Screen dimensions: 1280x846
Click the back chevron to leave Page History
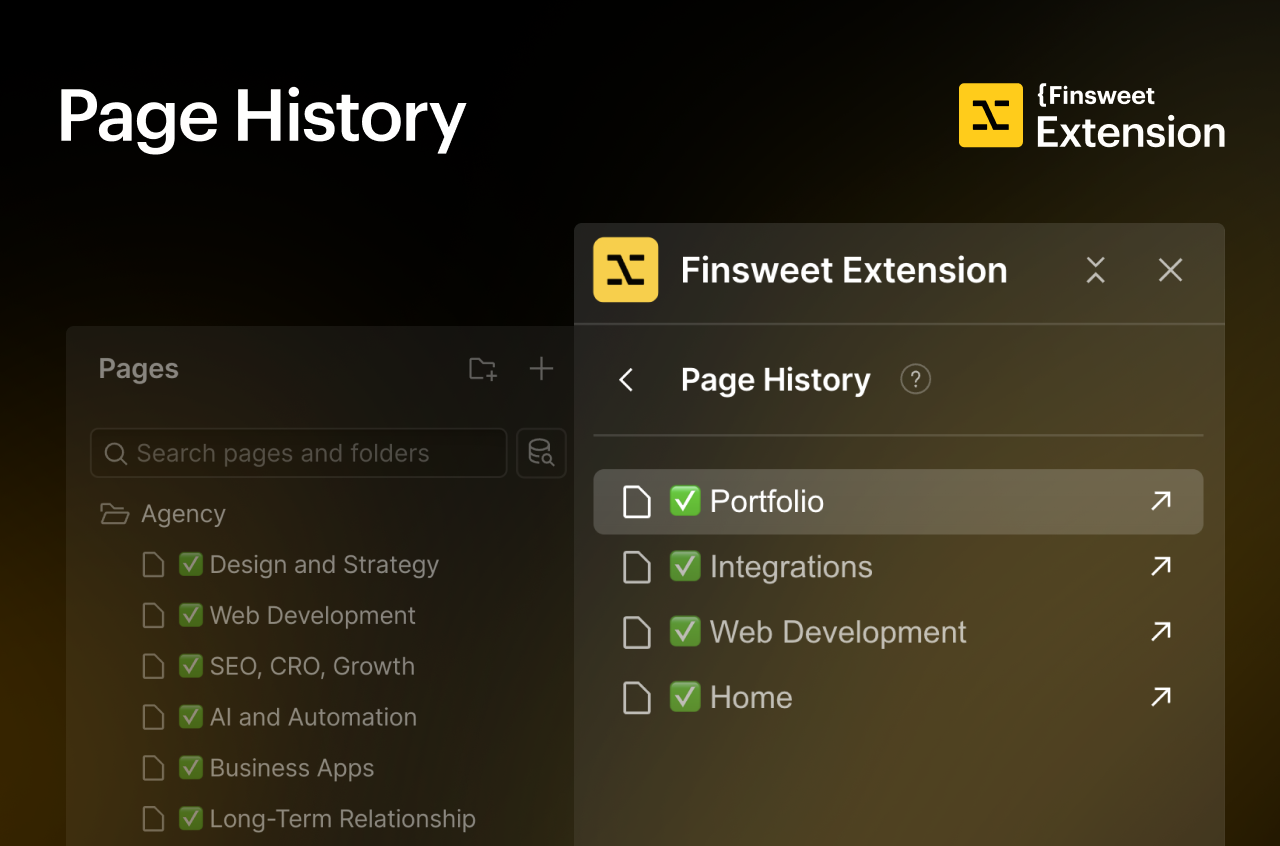(x=625, y=380)
